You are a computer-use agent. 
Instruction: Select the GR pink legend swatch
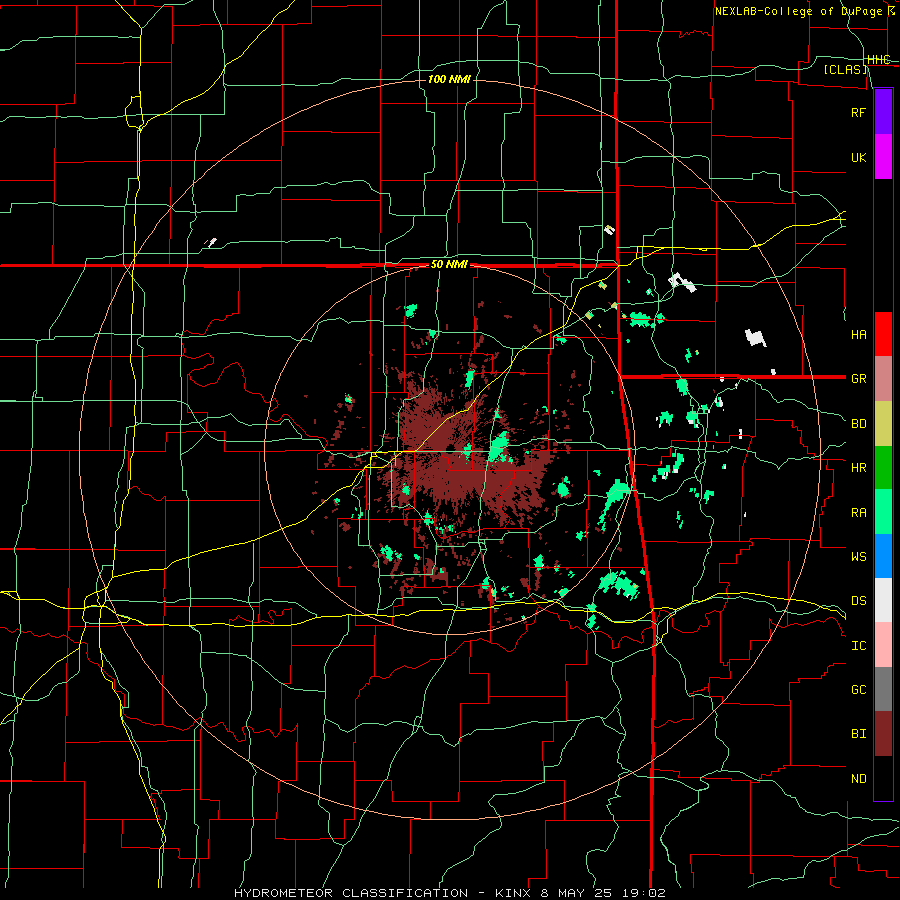pos(883,378)
